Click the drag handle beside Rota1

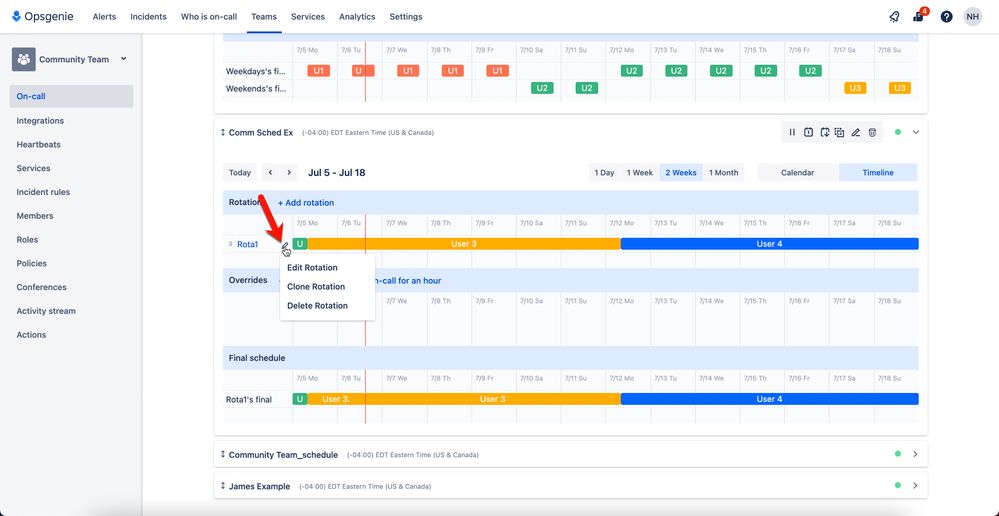231,244
